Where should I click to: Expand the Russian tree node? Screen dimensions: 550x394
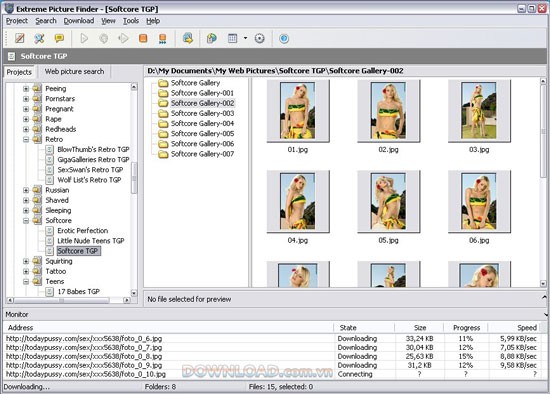[x=26, y=190]
